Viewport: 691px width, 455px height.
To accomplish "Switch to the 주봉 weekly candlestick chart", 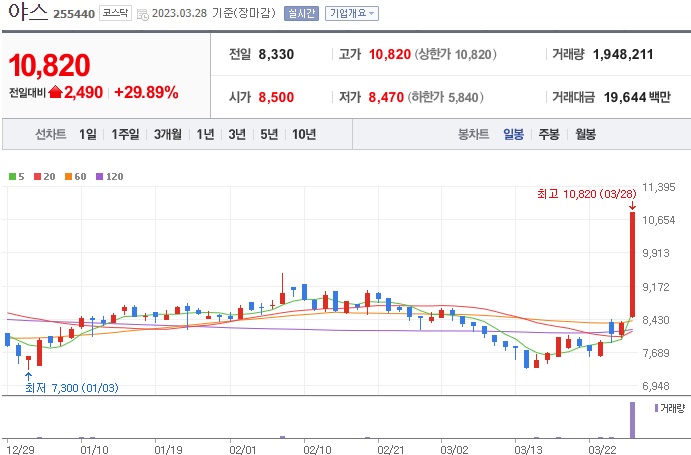I will [549, 134].
